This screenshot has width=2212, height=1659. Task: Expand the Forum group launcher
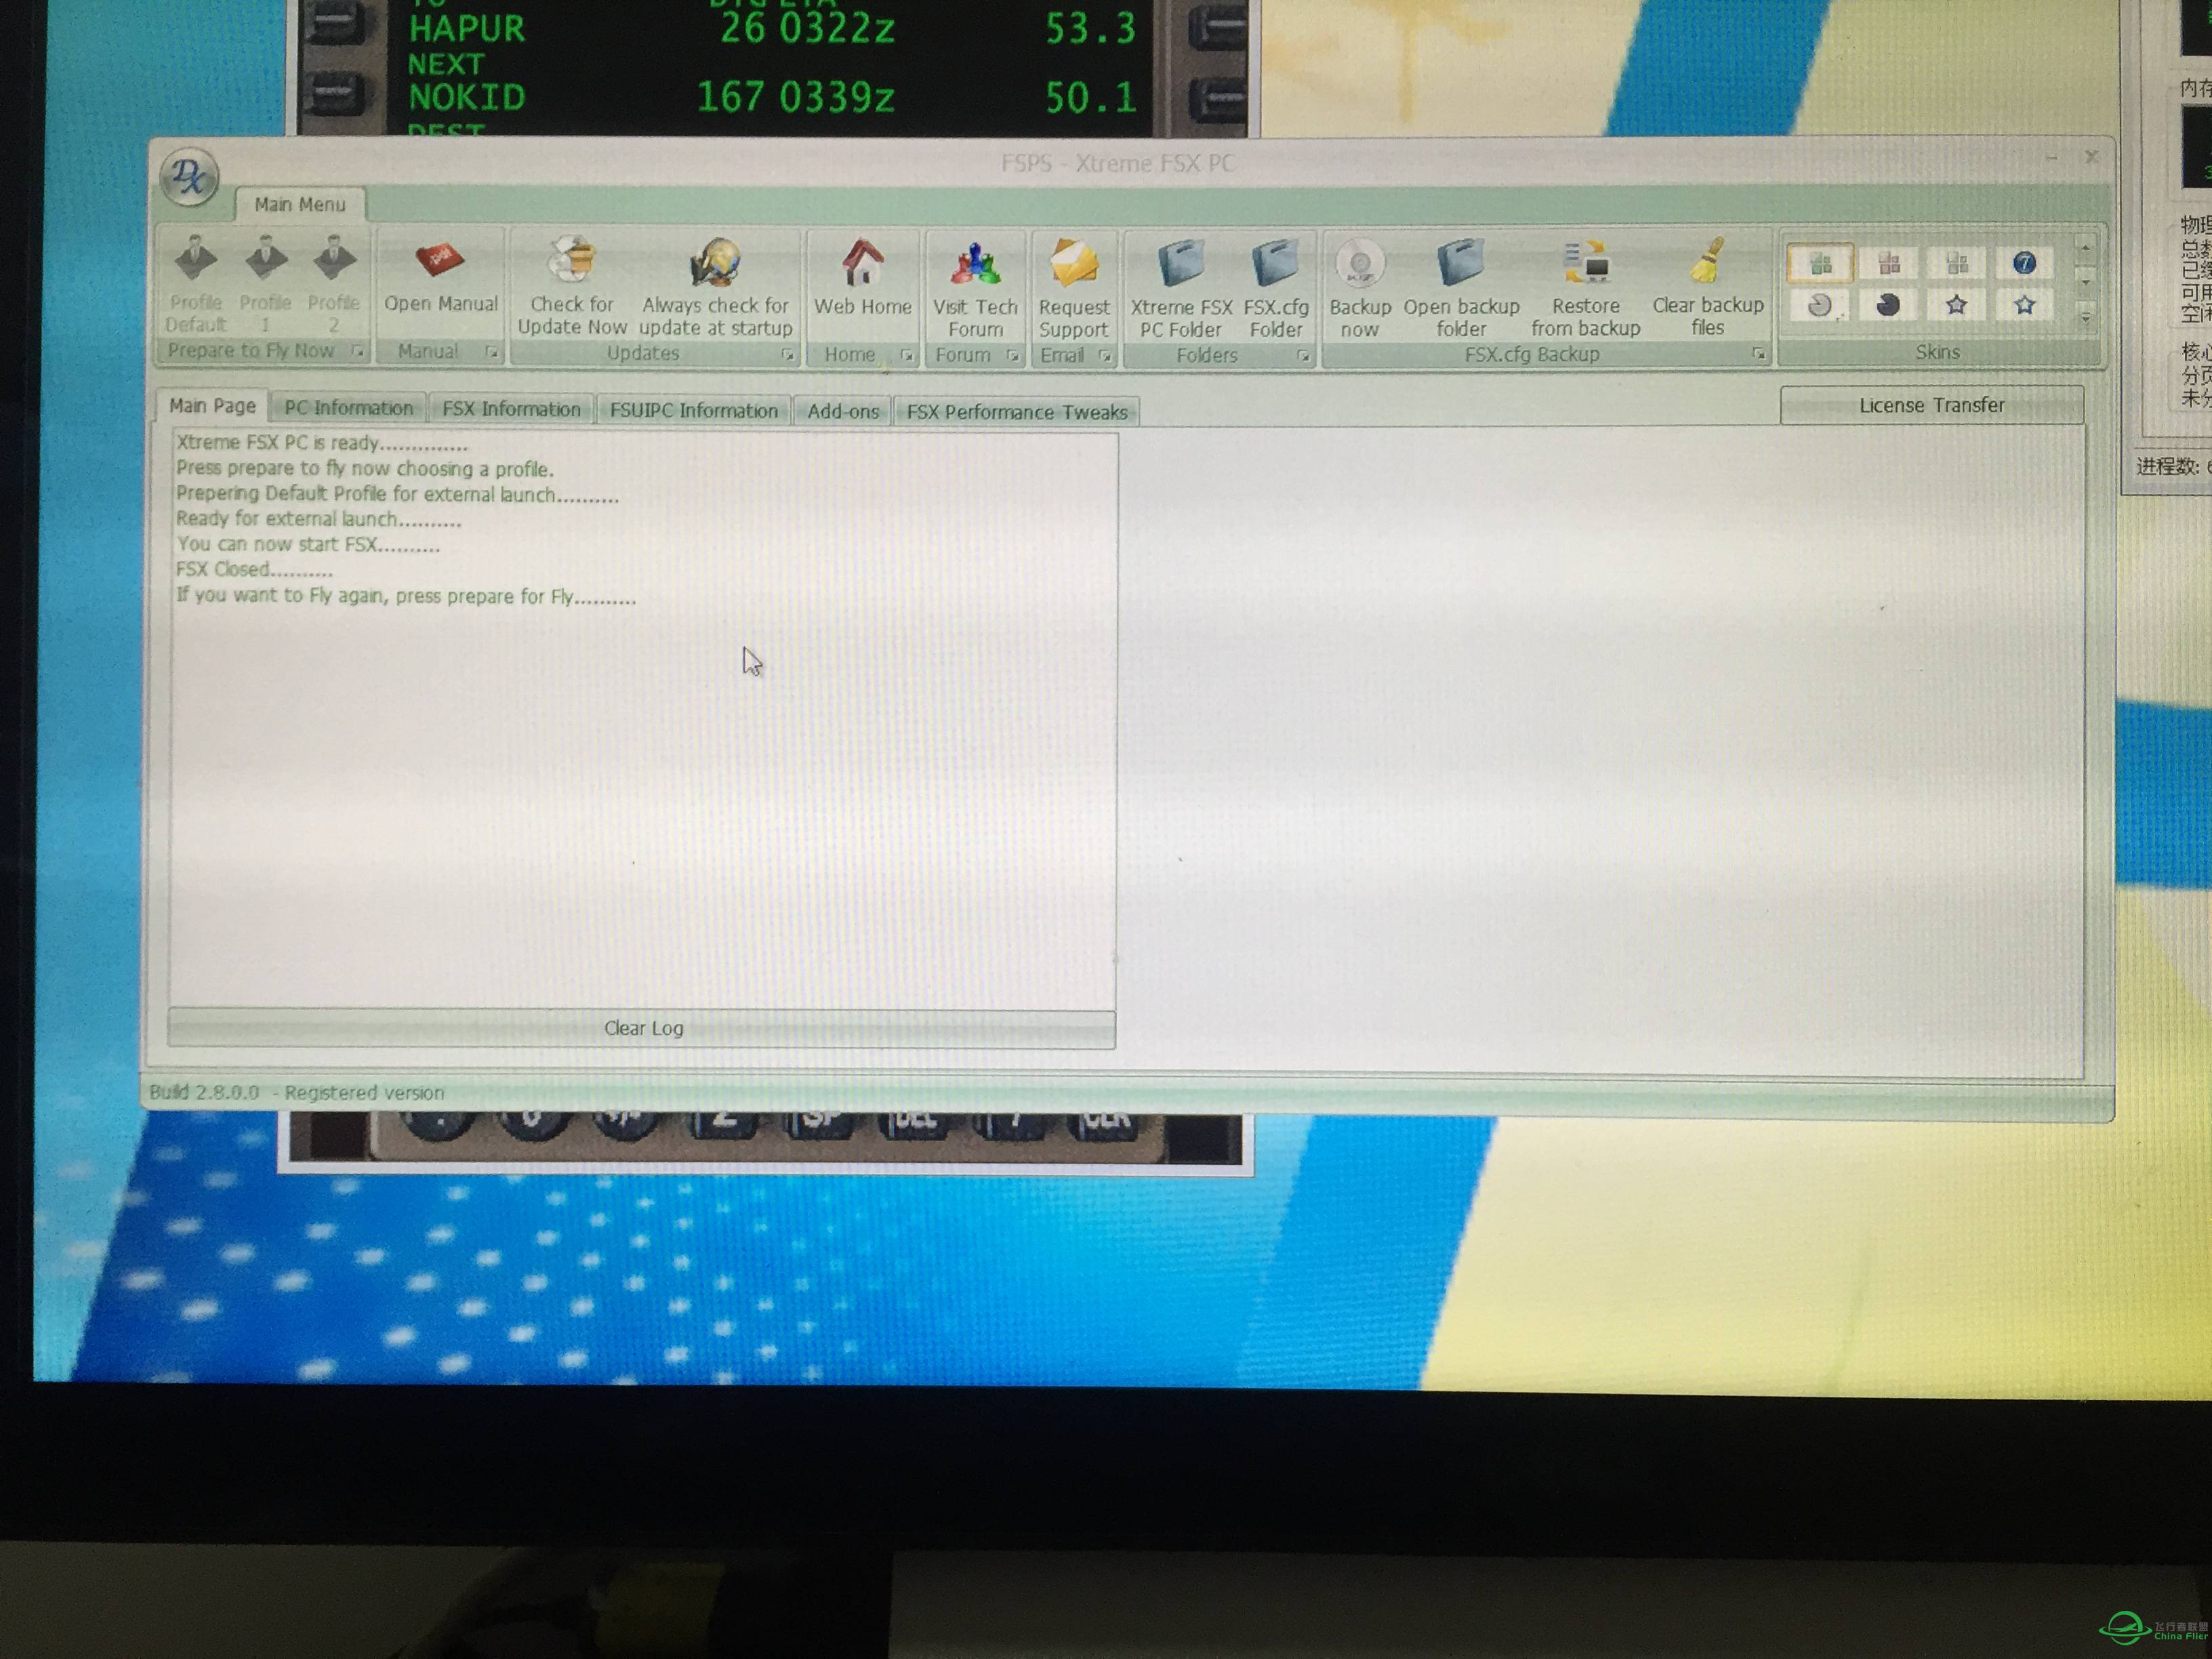pyautogui.click(x=1012, y=355)
